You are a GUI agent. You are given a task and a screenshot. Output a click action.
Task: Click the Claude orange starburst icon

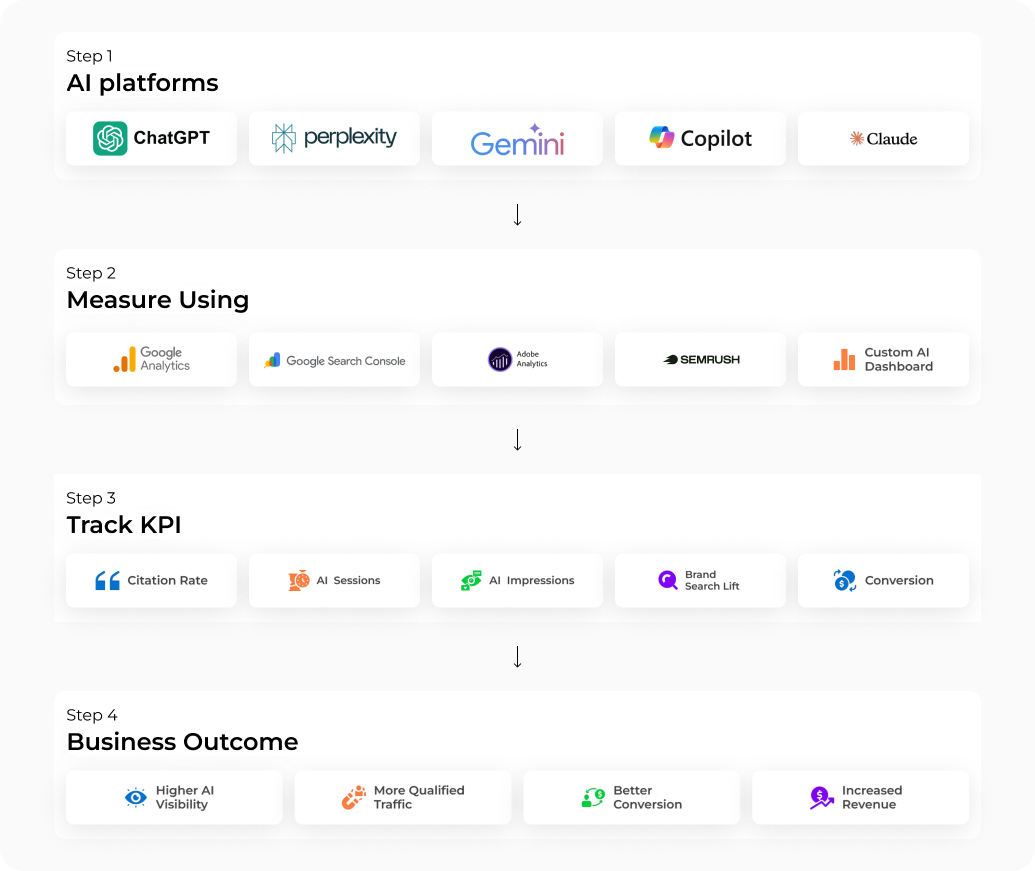click(x=857, y=139)
